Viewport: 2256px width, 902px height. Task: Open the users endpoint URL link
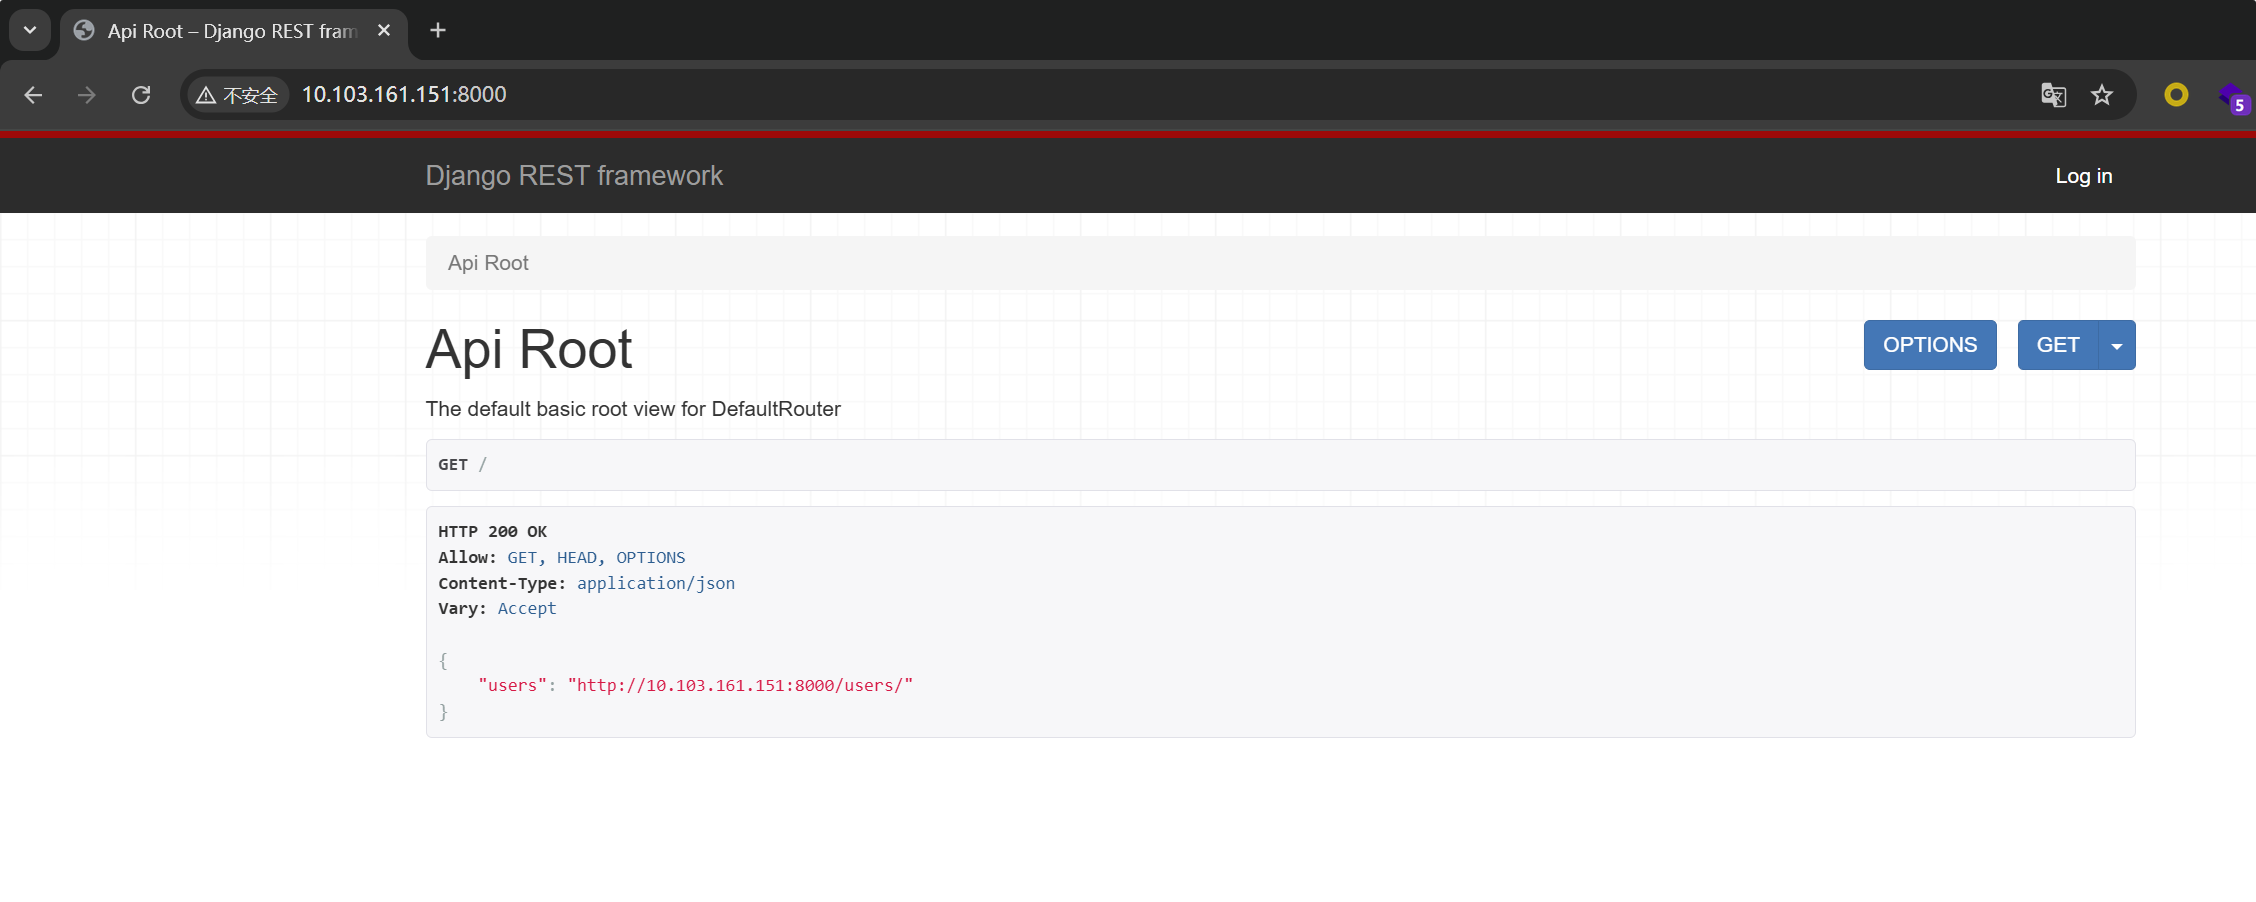pyautogui.click(x=740, y=685)
